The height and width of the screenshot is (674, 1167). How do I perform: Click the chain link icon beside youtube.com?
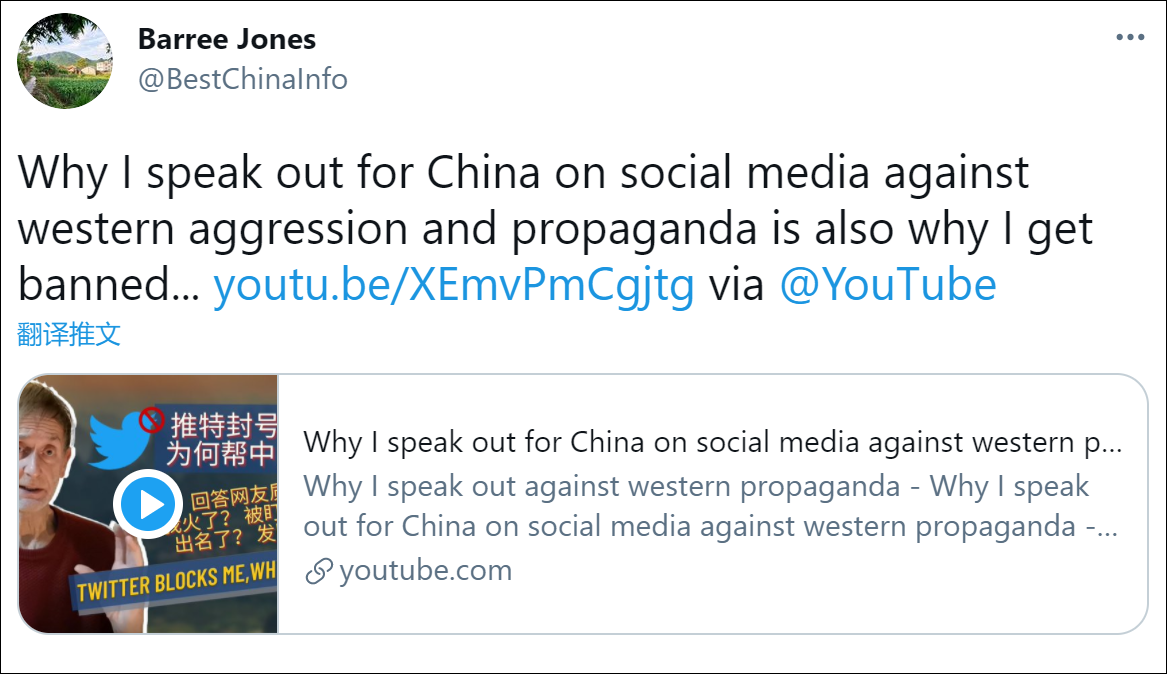tap(318, 572)
